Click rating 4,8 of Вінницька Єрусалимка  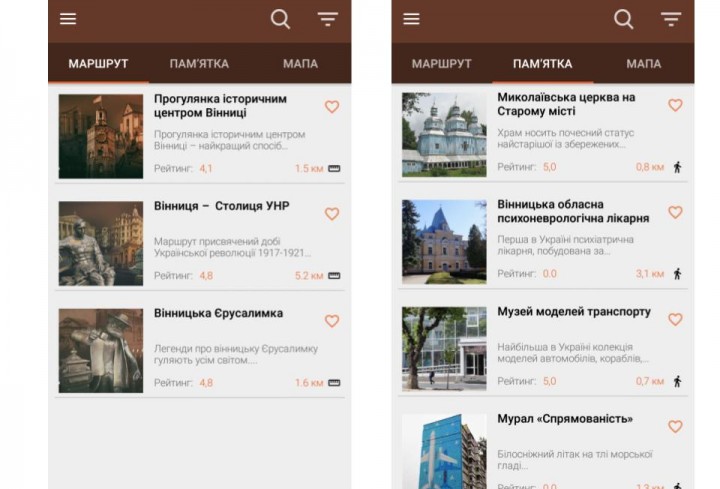click(206, 382)
